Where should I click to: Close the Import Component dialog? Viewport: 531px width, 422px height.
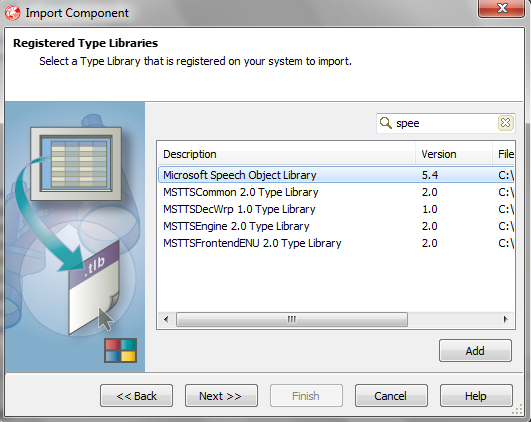502,7
